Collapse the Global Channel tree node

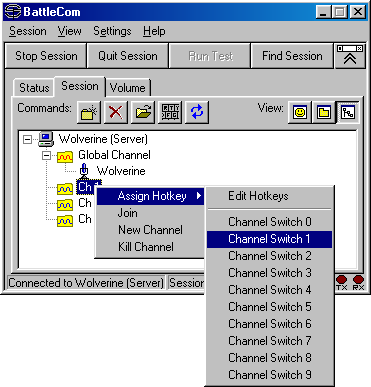[x=47, y=155]
